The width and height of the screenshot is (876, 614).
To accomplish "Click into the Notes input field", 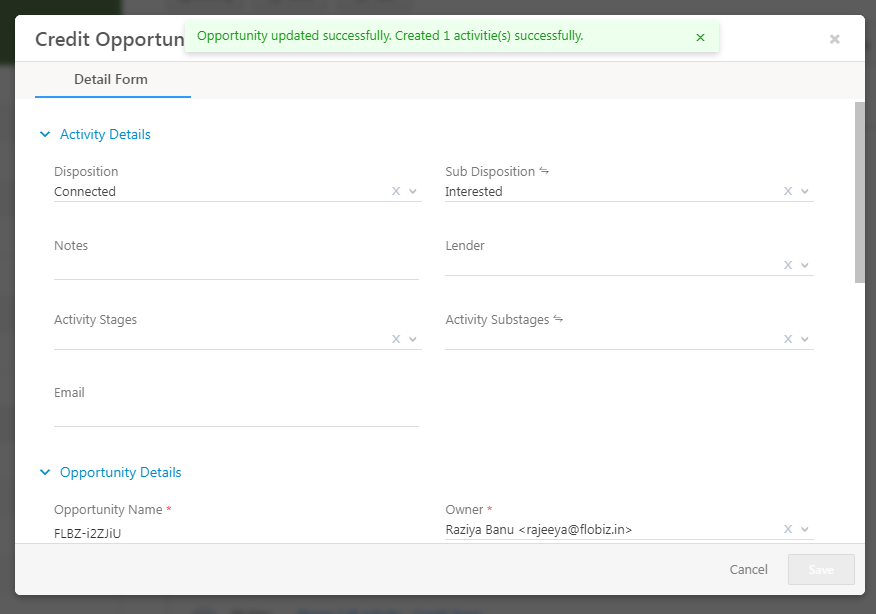I will (x=236, y=267).
